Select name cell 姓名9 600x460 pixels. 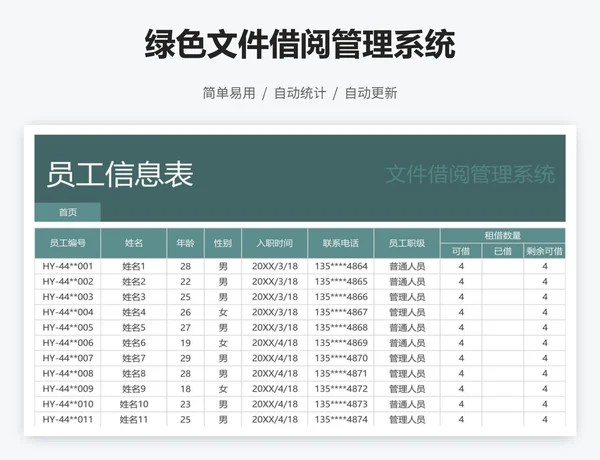point(134,389)
